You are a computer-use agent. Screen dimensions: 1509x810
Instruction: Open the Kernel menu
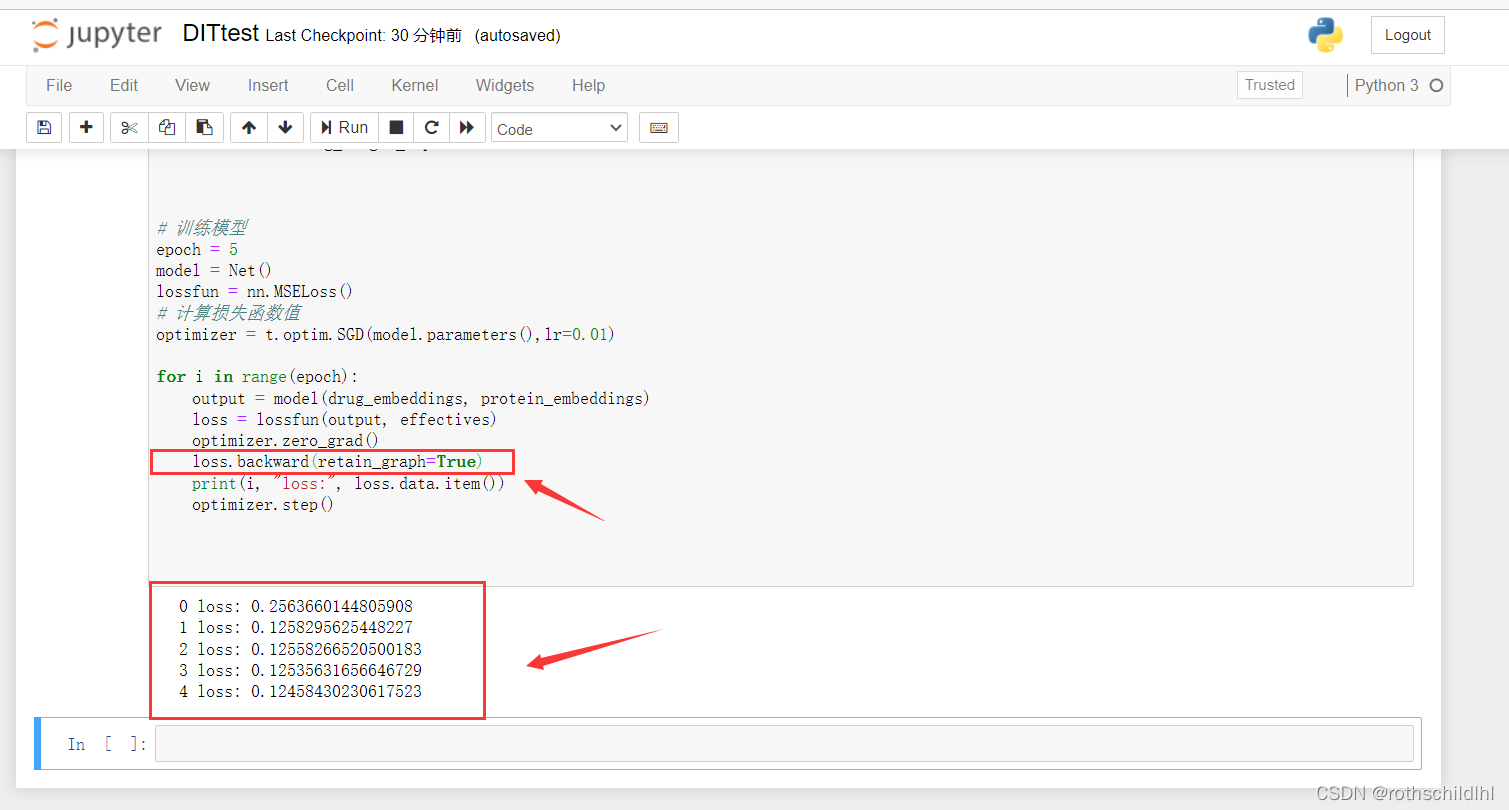tap(414, 85)
